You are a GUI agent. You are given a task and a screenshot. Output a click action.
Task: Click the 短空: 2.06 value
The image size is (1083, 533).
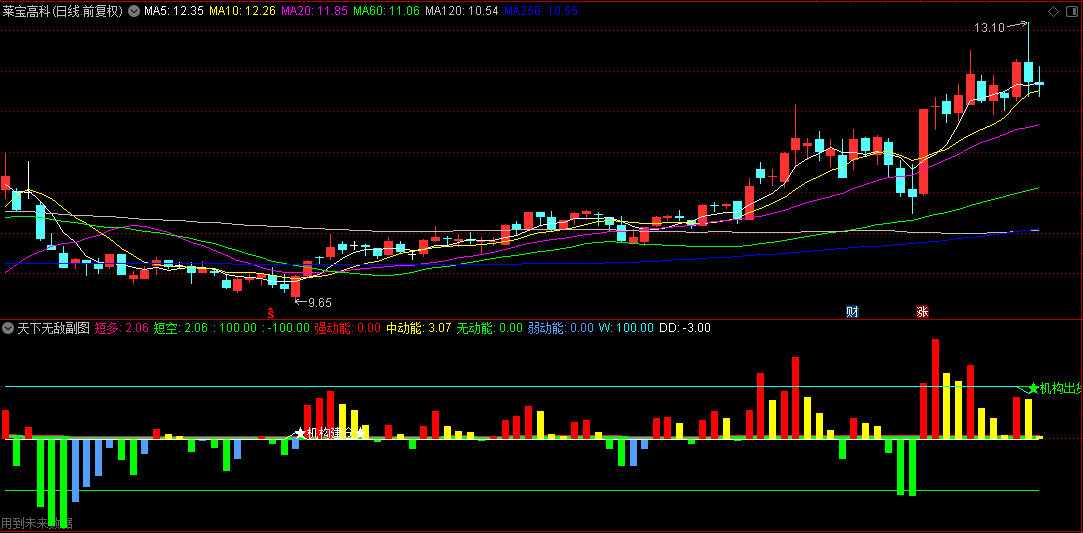(181, 328)
